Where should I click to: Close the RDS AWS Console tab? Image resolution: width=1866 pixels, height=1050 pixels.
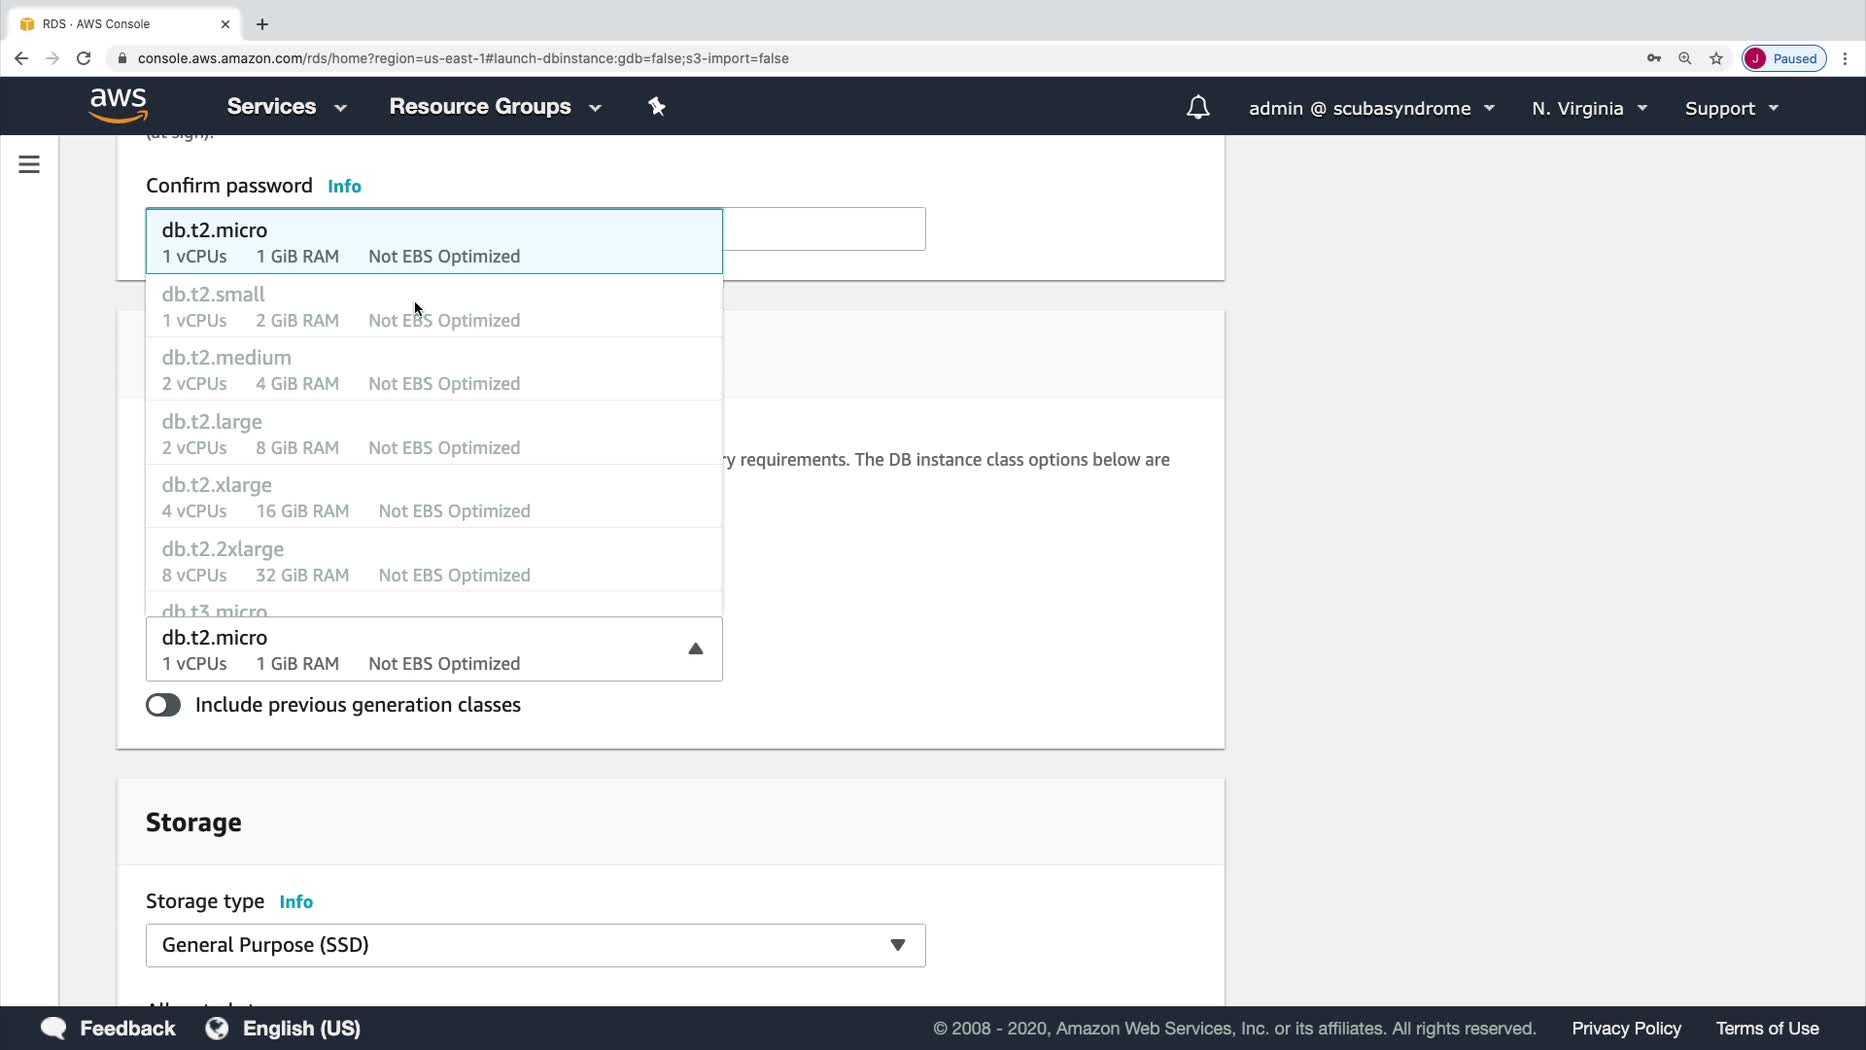[225, 24]
